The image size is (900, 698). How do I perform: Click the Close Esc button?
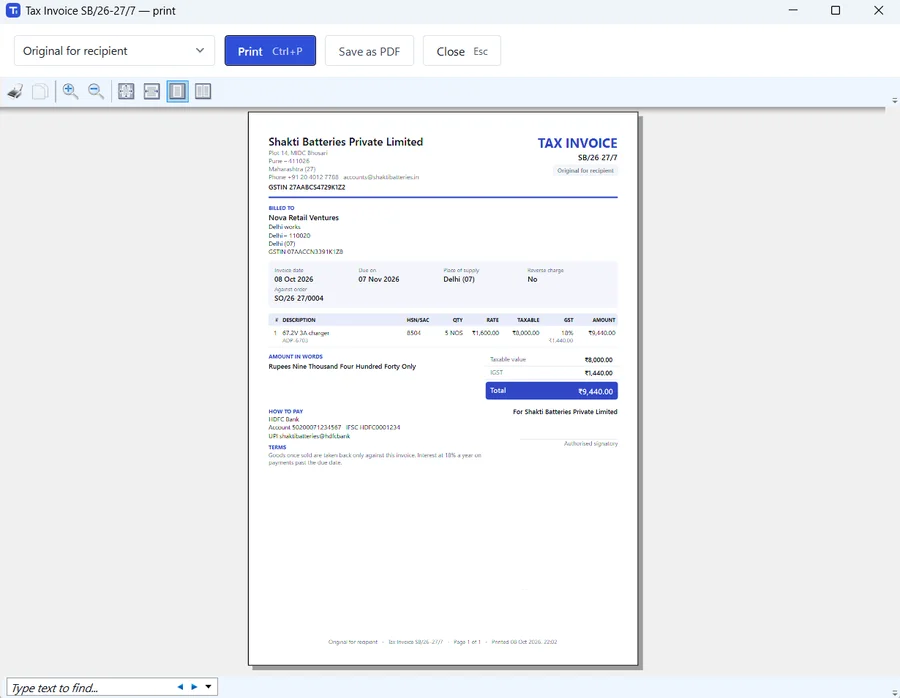click(x=461, y=51)
